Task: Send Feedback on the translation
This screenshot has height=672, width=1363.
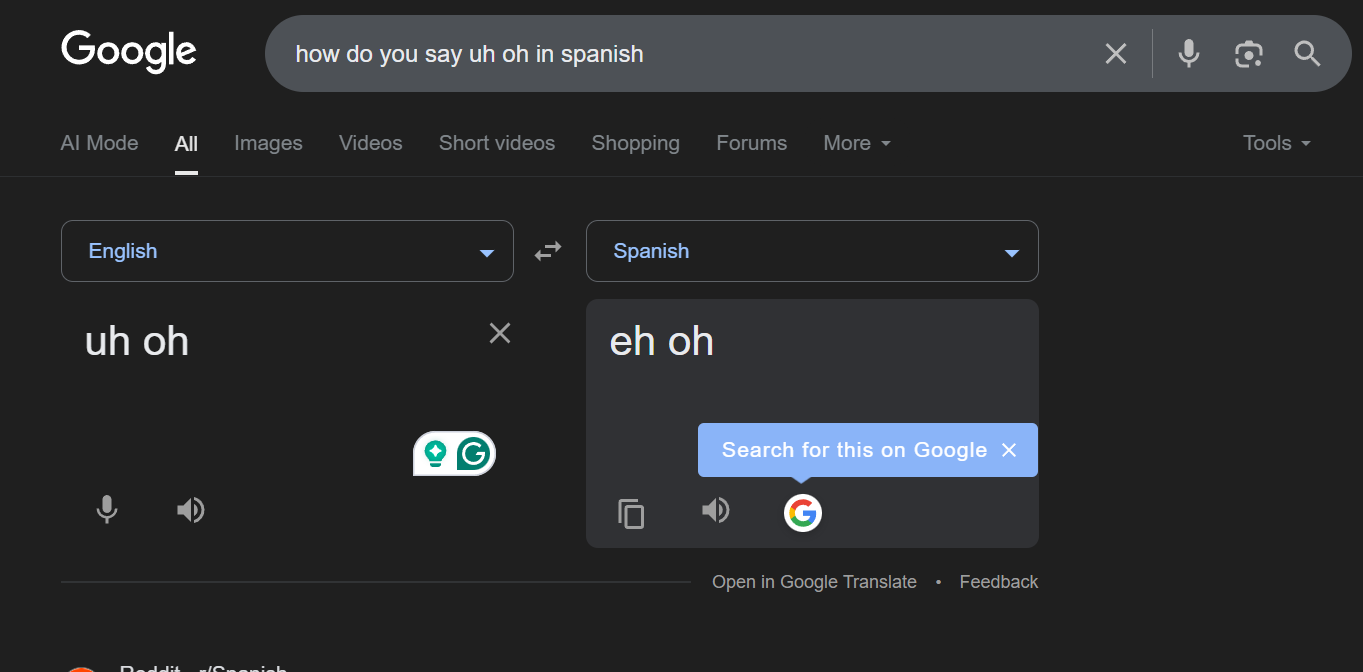Action: pyautogui.click(x=999, y=582)
